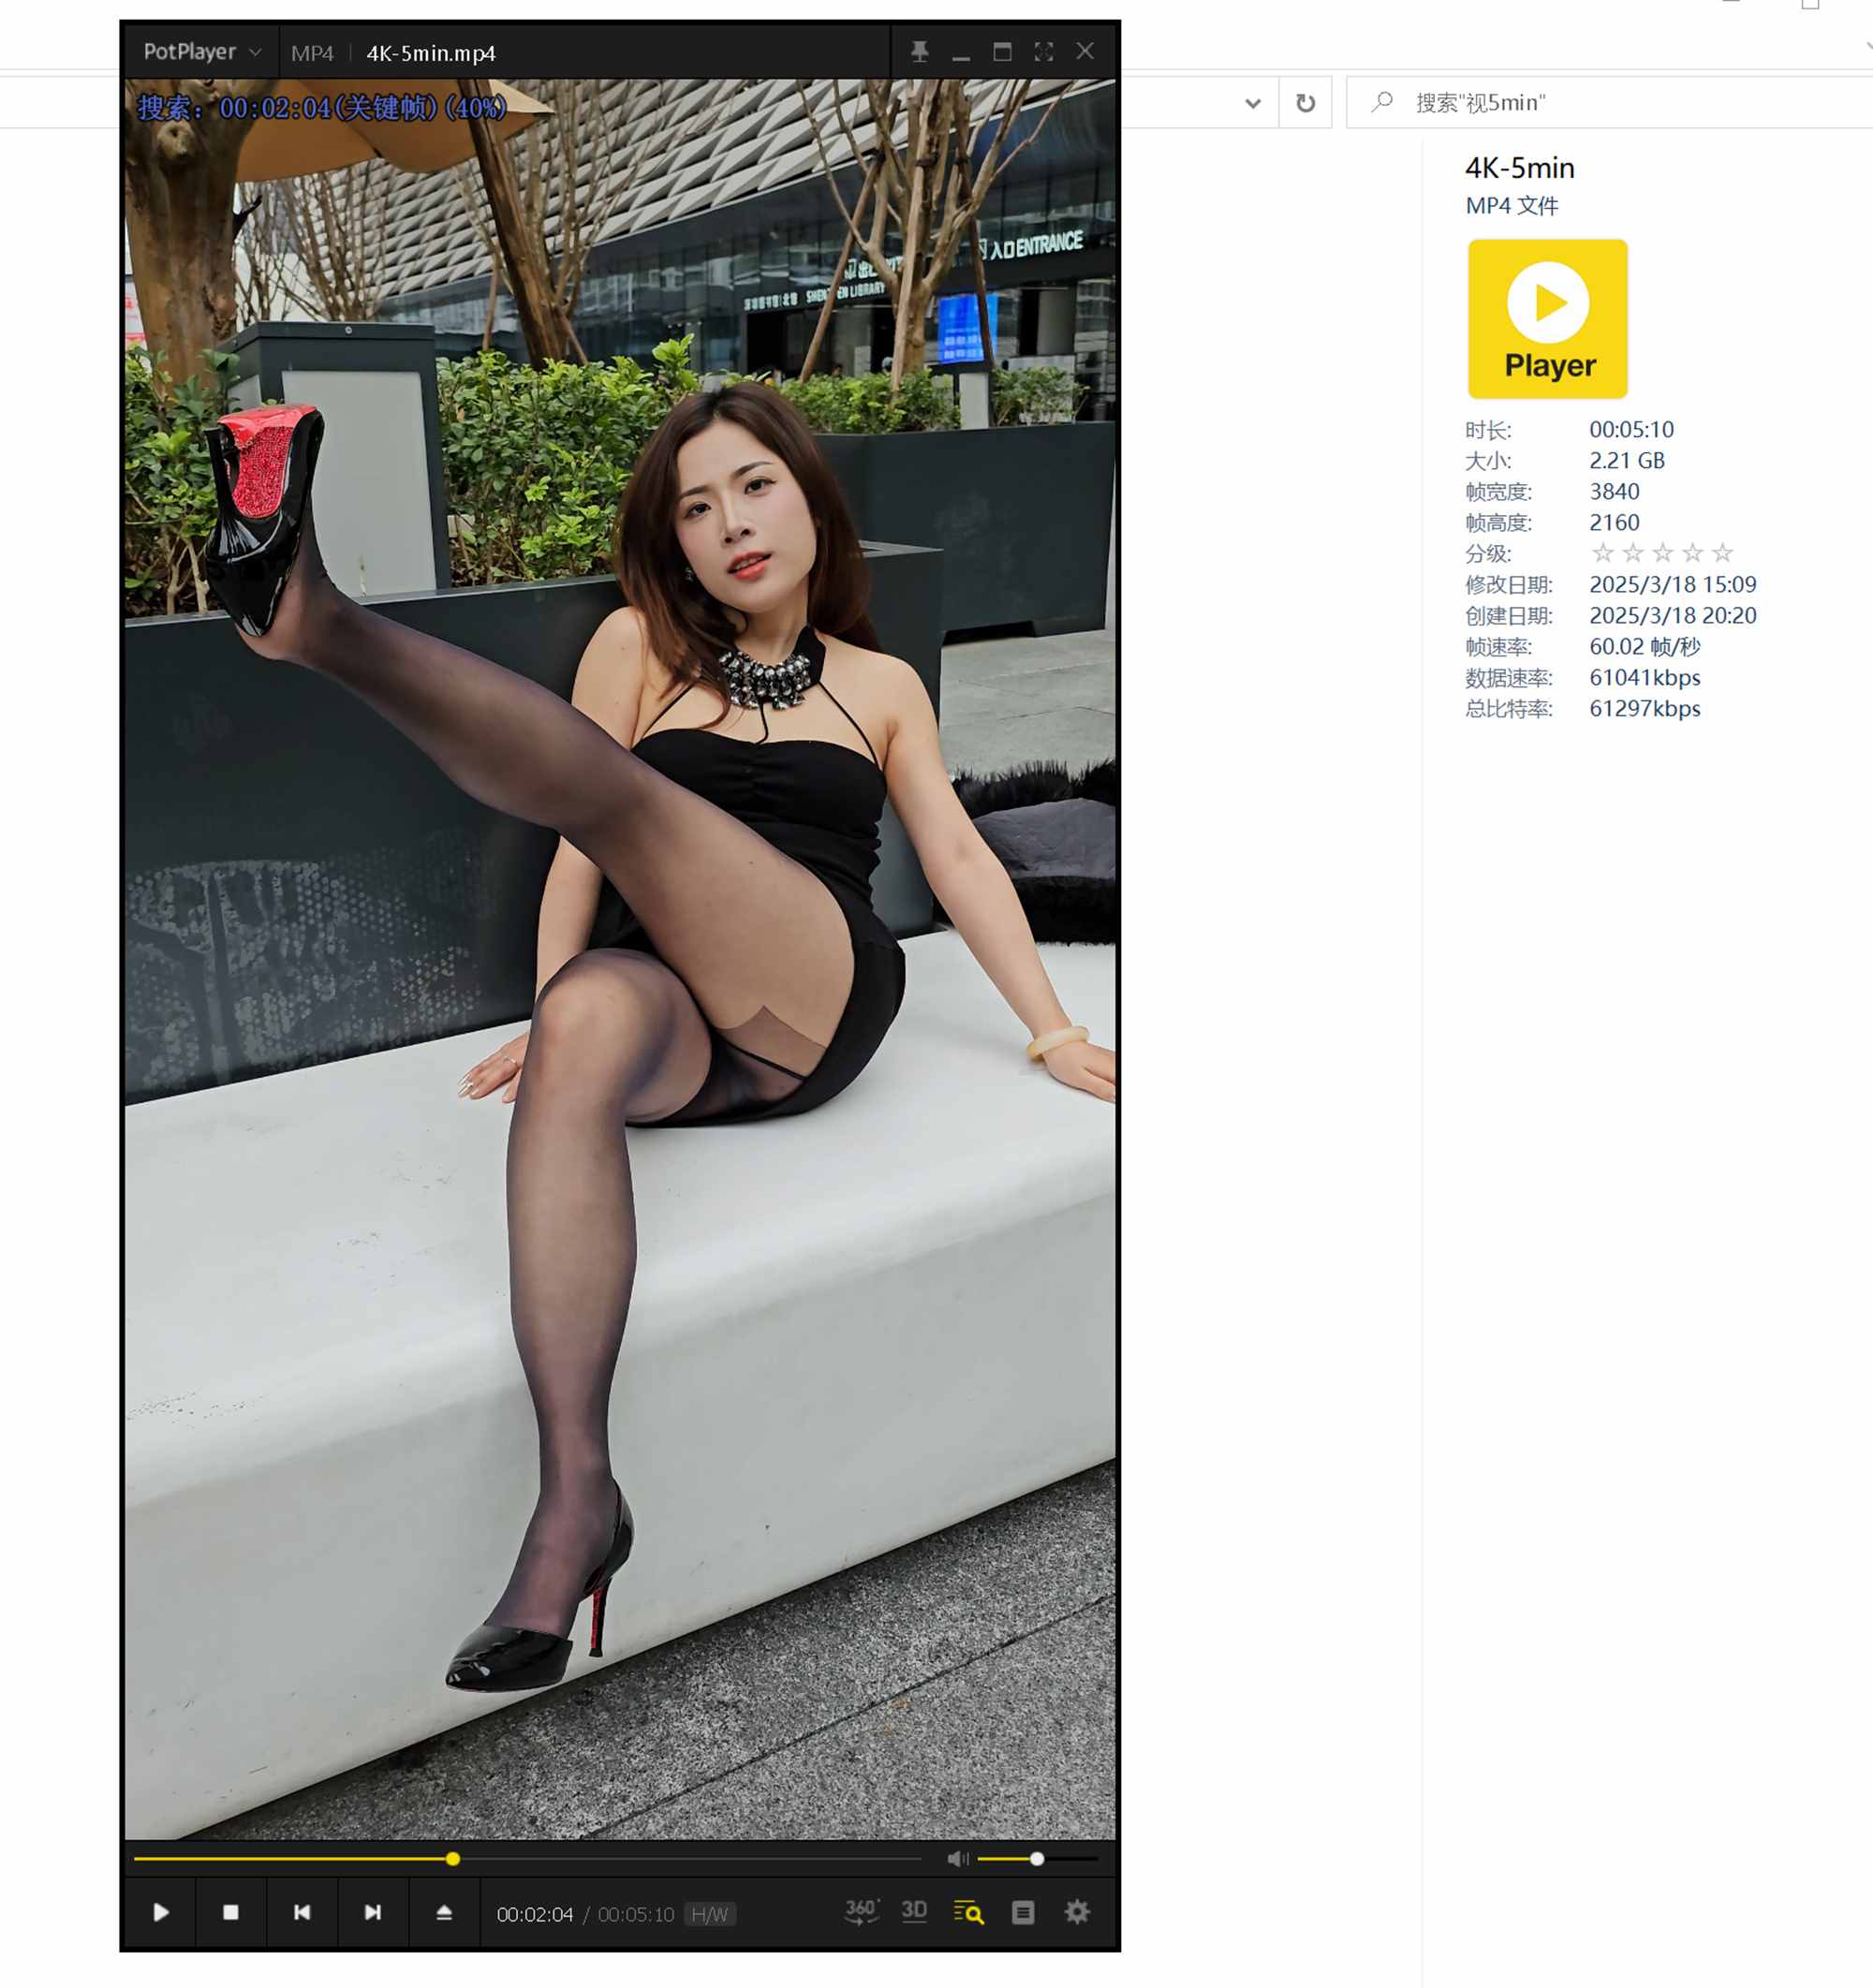This screenshot has width=1873, height=1988.
Task: Click the refresh button in Explorer
Action: coord(1305,103)
